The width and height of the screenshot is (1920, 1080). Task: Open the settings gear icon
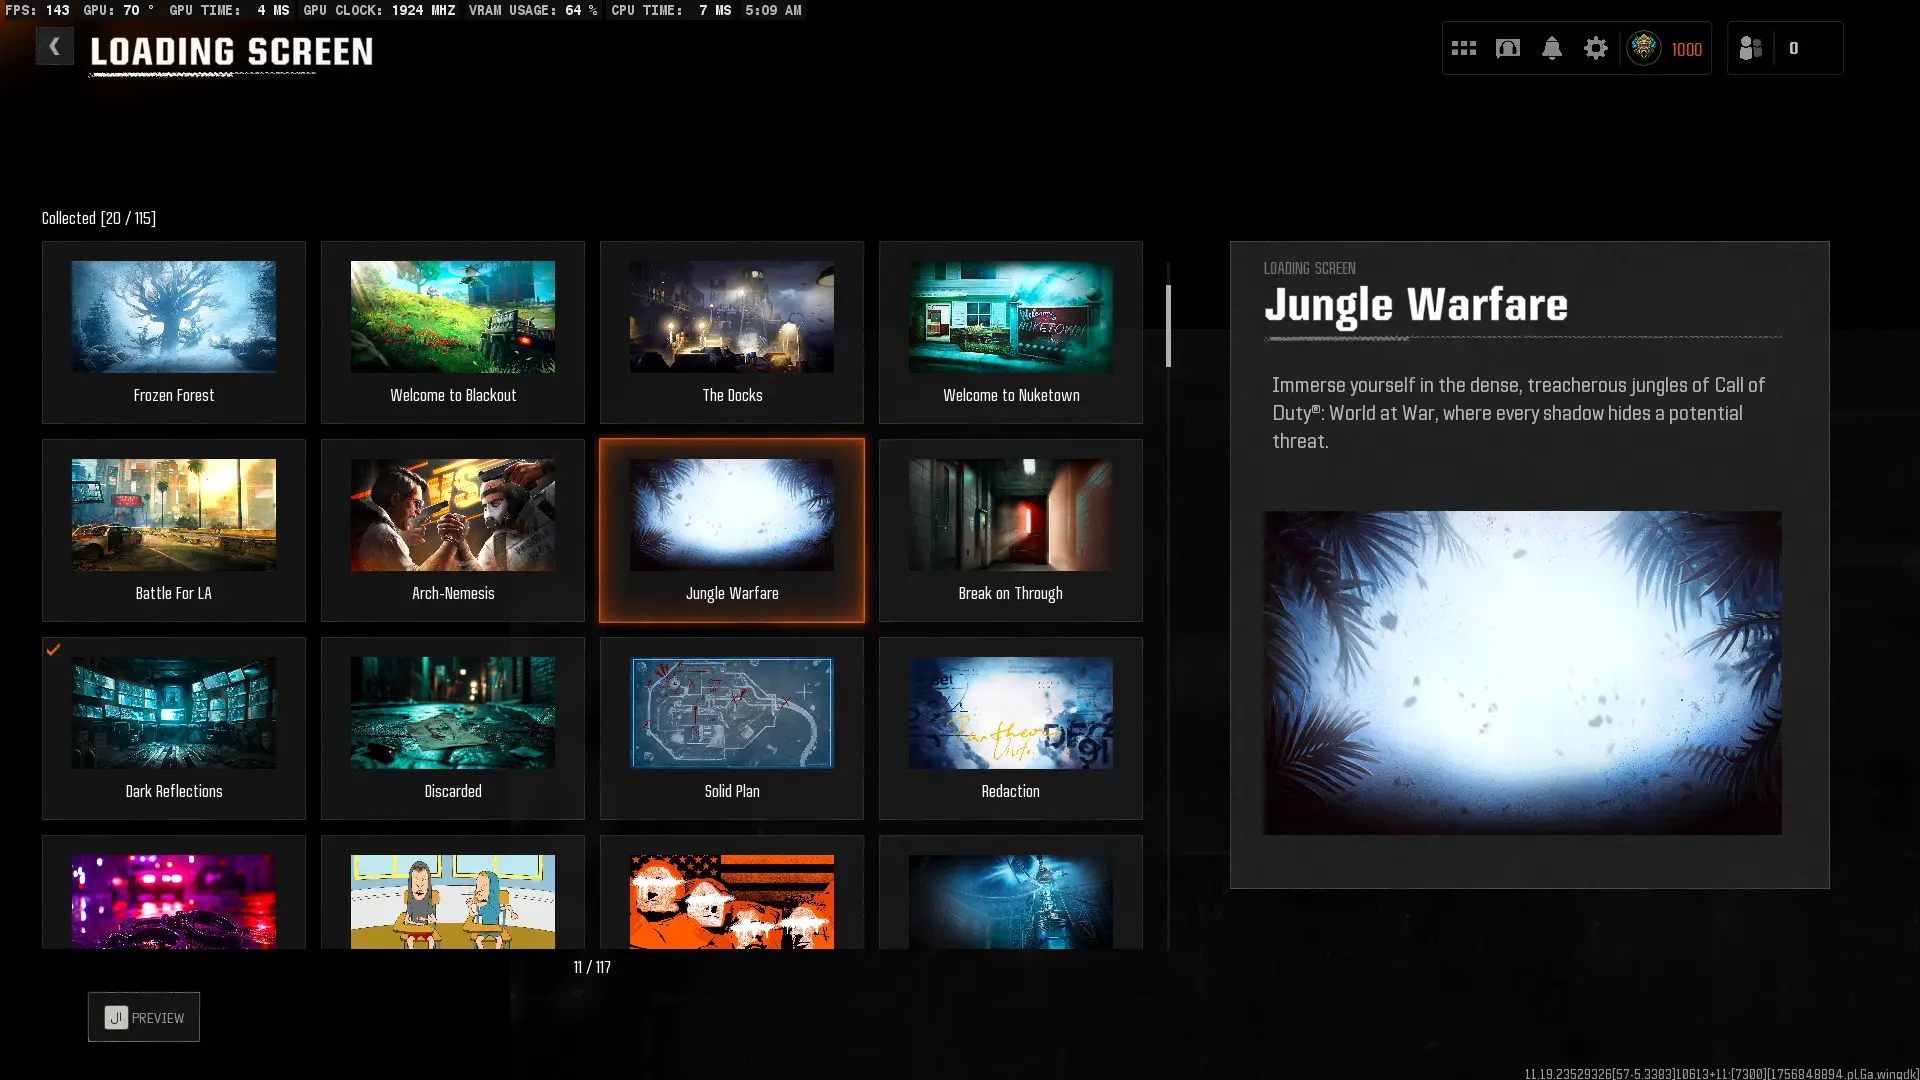tap(1595, 48)
